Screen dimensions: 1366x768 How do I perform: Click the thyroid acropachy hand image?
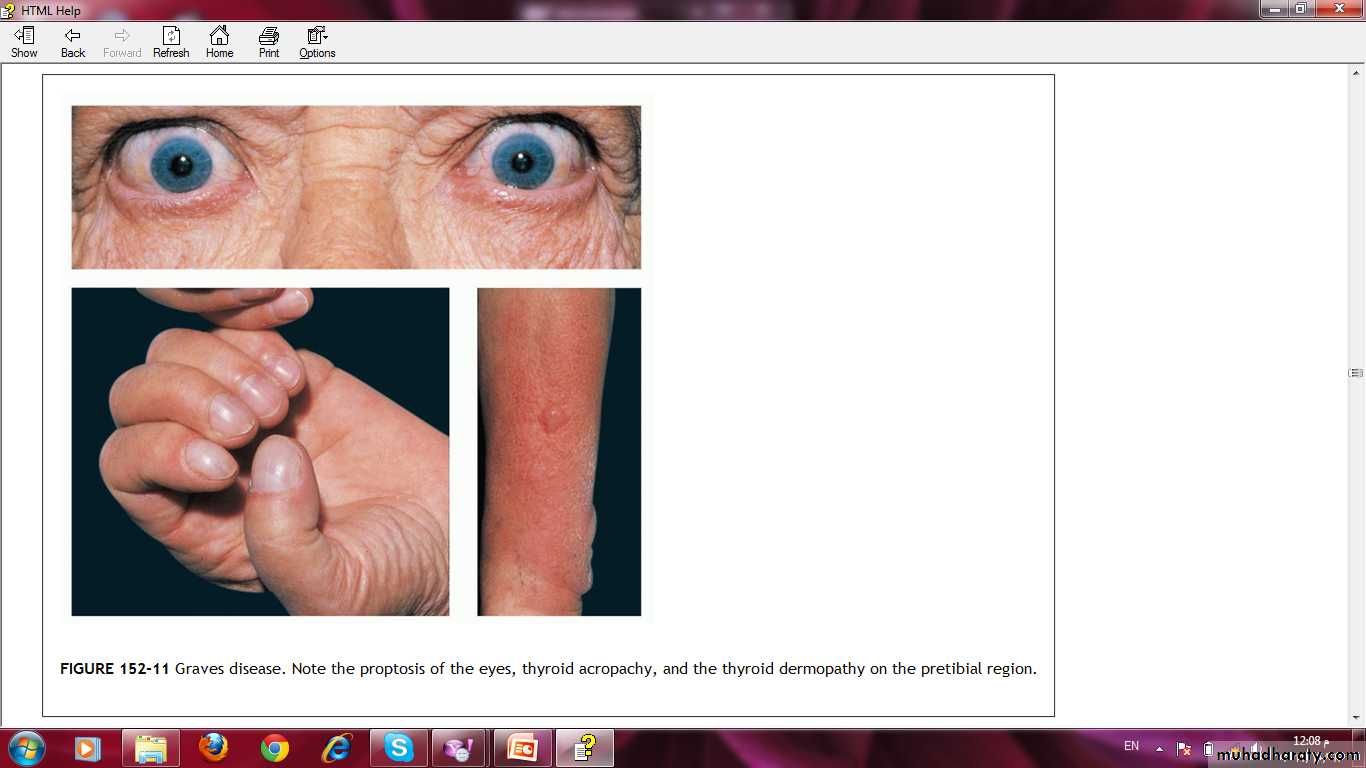260,452
